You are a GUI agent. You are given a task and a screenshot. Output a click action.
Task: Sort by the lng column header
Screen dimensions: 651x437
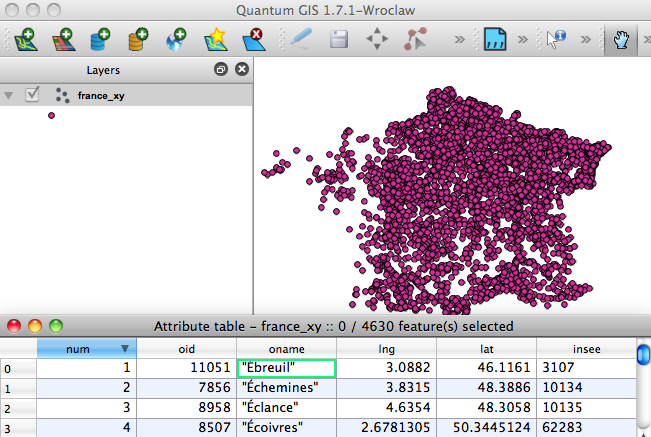387,349
